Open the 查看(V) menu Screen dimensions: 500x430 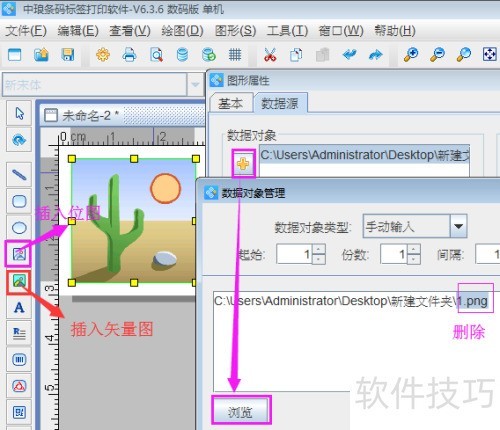coord(130,31)
